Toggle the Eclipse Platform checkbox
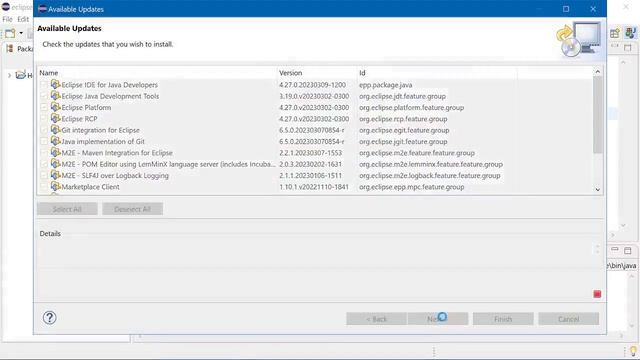This screenshot has height=360, width=640. click(x=44, y=108)
